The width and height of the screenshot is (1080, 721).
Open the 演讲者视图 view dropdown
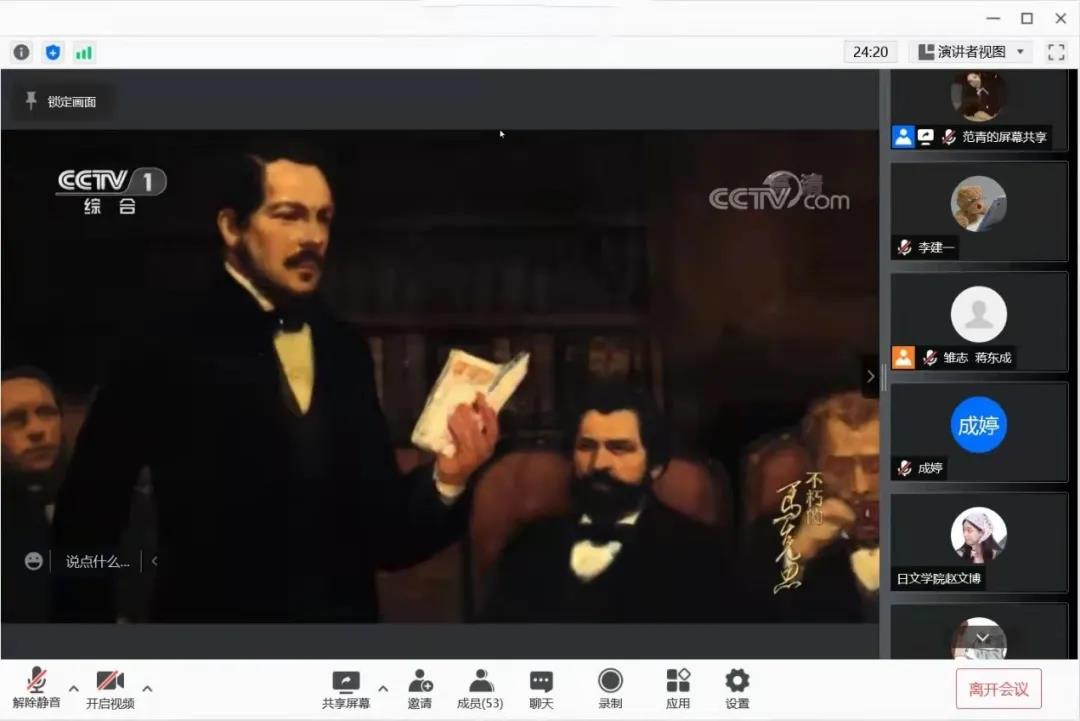point(971,52)
